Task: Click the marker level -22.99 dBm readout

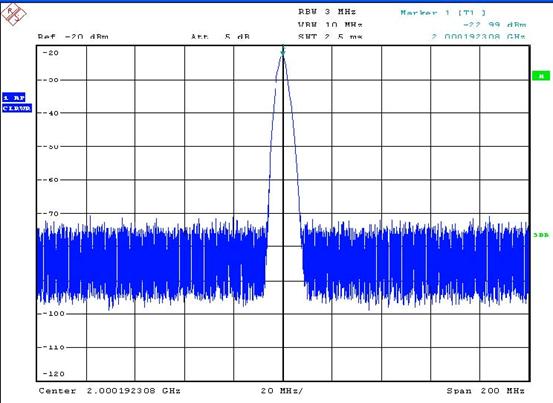Action: click(x=494, y=25)
